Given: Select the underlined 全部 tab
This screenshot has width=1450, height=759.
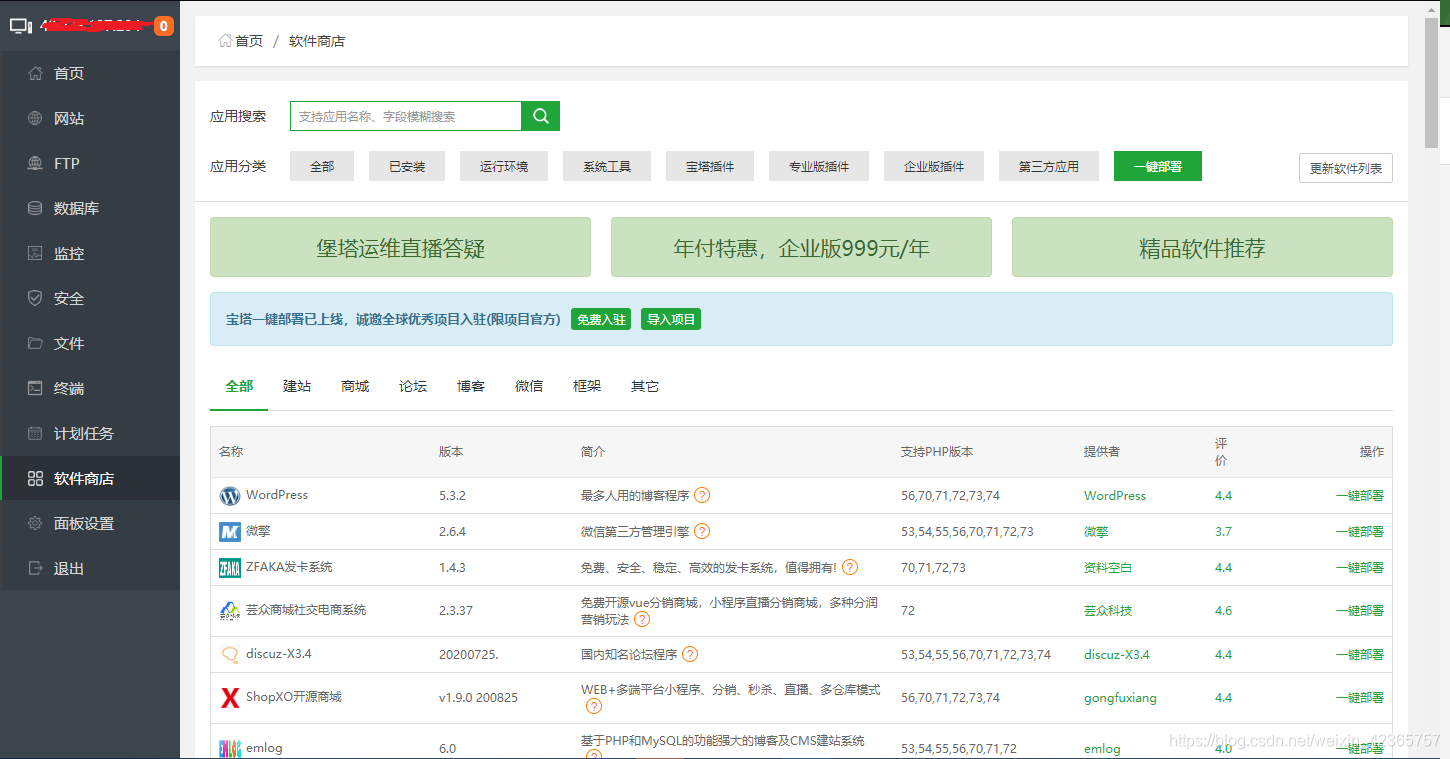Looking at the screenshot, I should coord(239,386).
